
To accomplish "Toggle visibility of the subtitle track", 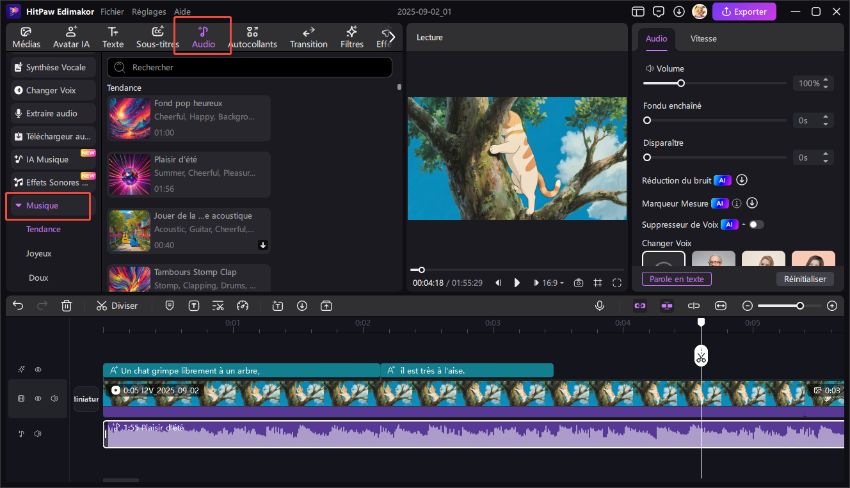I will 38,369.
